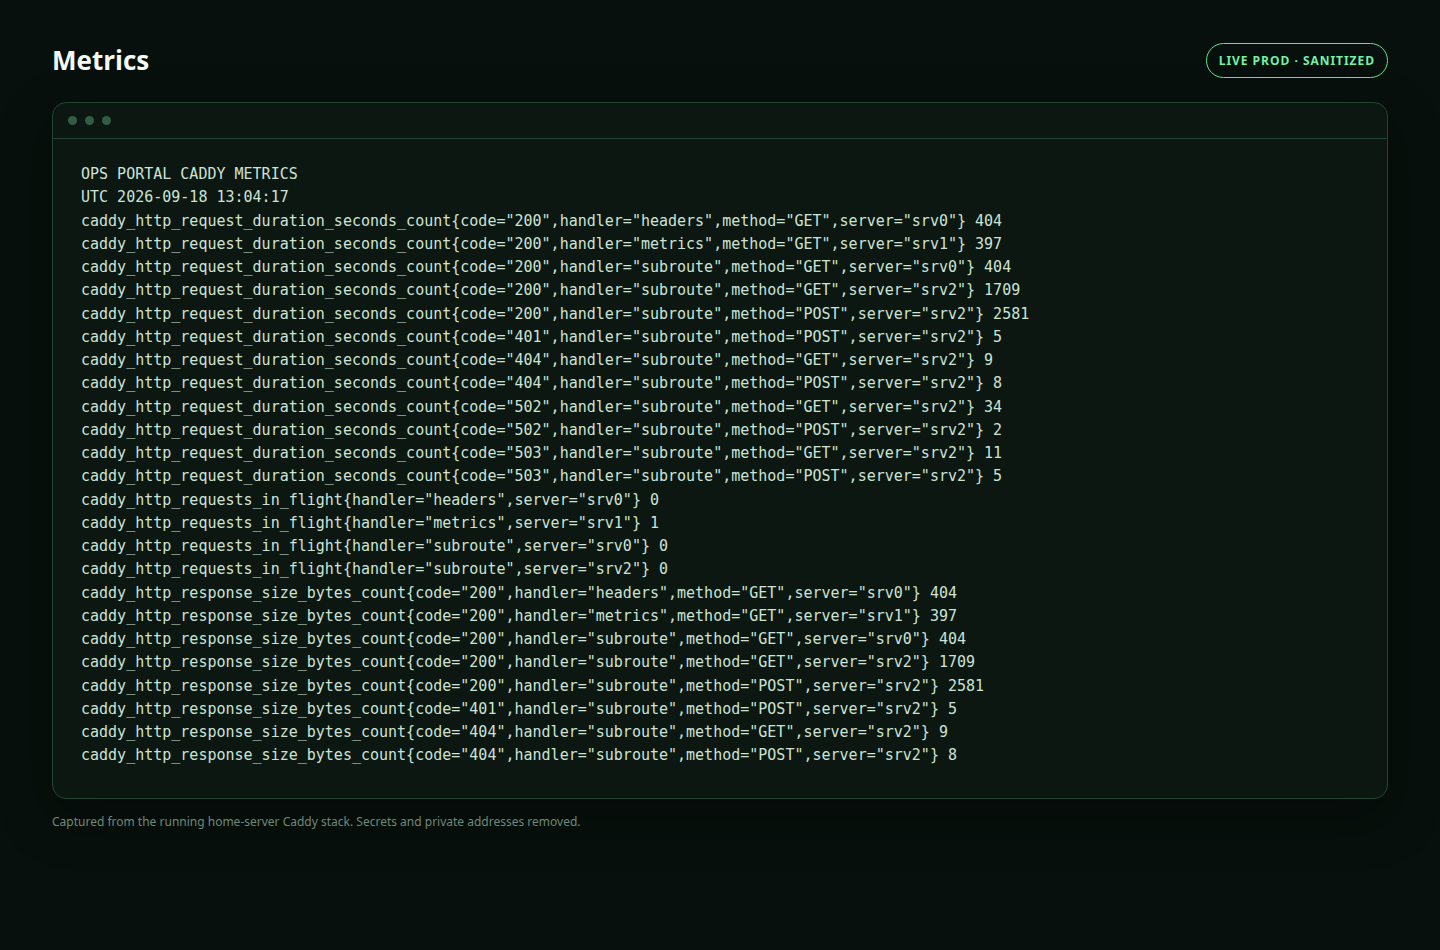Click duration count 404 POST line value 8
Viewport: 1440px width, 950px height.
pyautogui.click(x=541, y=383)
